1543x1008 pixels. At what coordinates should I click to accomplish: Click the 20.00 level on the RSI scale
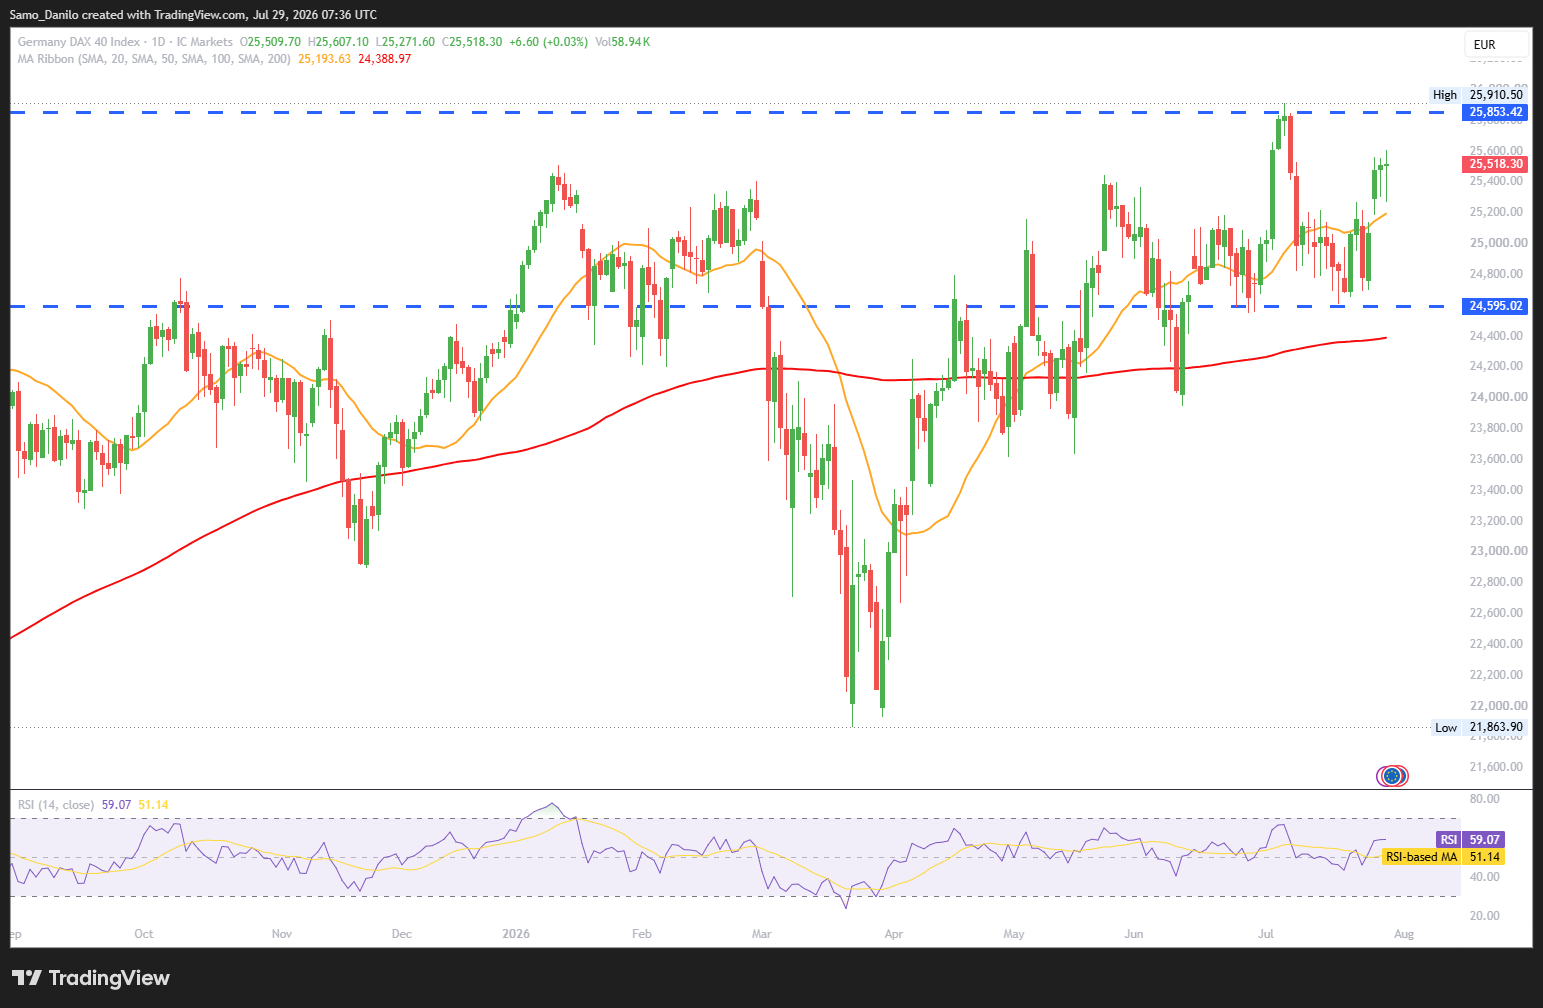pyautogui.click(x=1485, y=916)
